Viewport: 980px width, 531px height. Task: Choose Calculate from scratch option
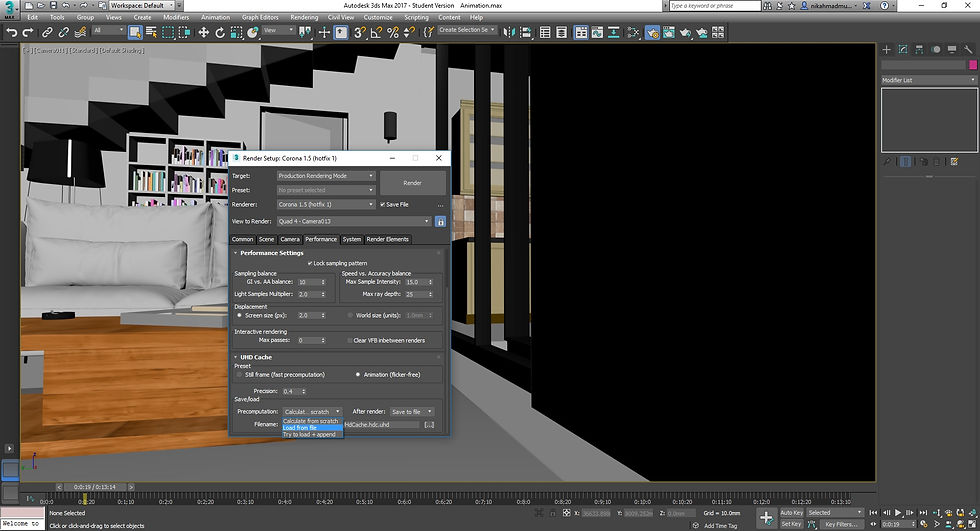tap(312, 421)
